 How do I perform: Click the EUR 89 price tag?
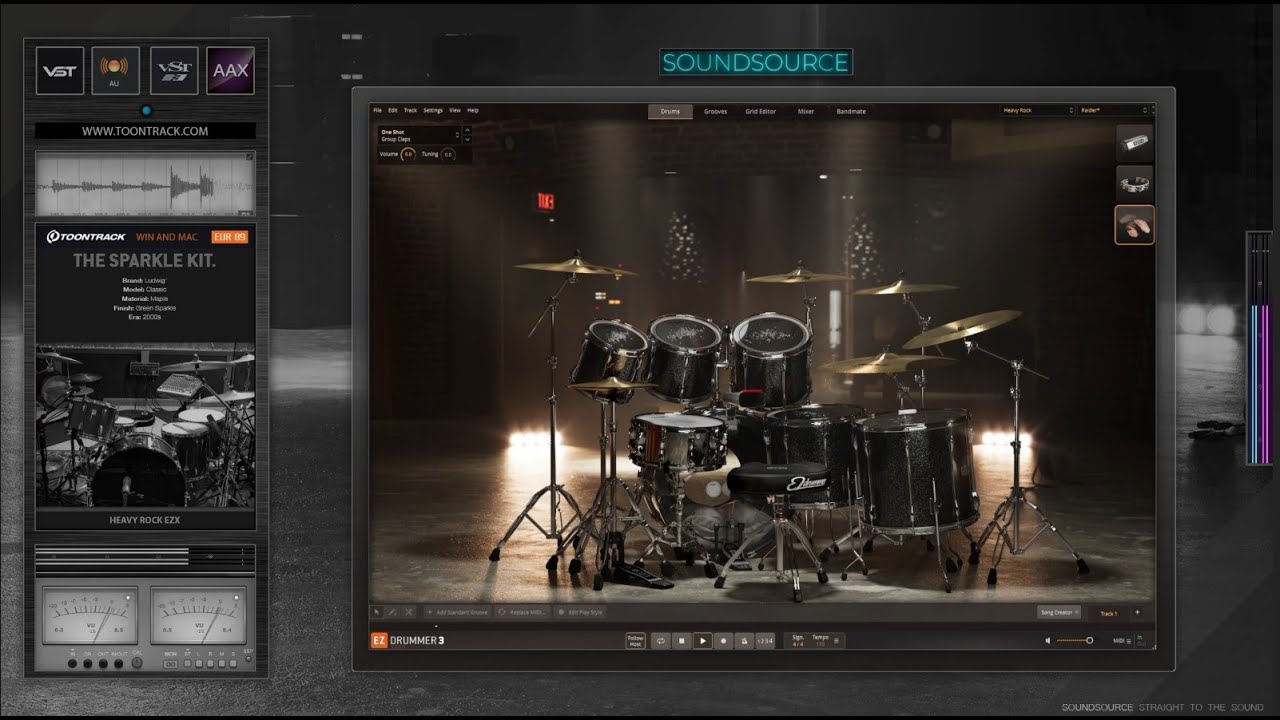point(230,237)
